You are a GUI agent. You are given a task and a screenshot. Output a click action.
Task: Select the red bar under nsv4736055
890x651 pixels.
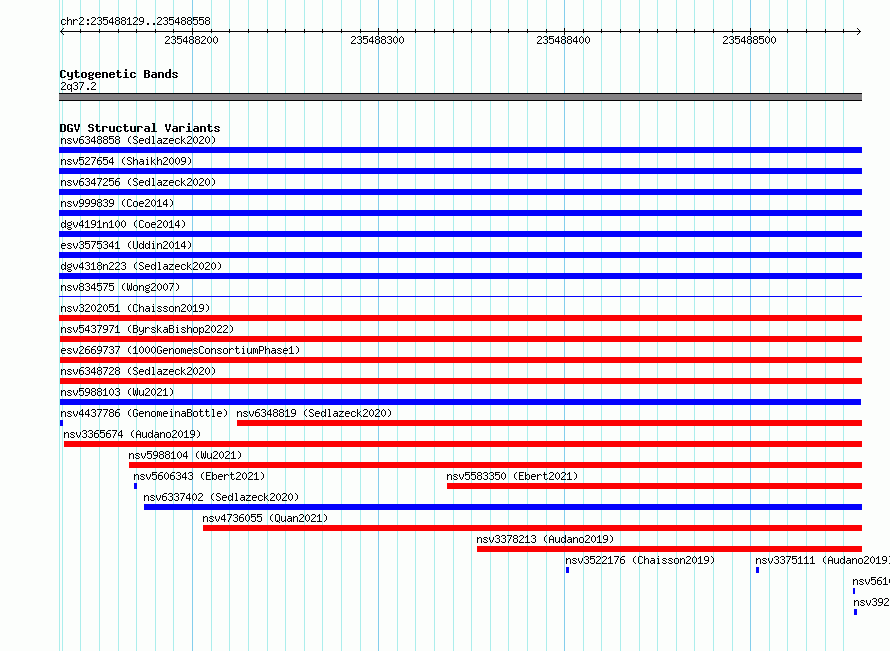[532, 528]
